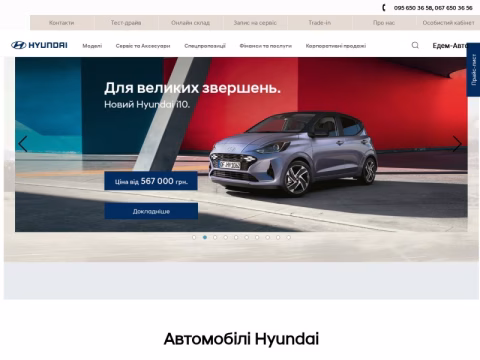Click the Едем-Авто dealer name
This screenshot has height=360, width=480.
pyautogui.click(x=449, y=46)
